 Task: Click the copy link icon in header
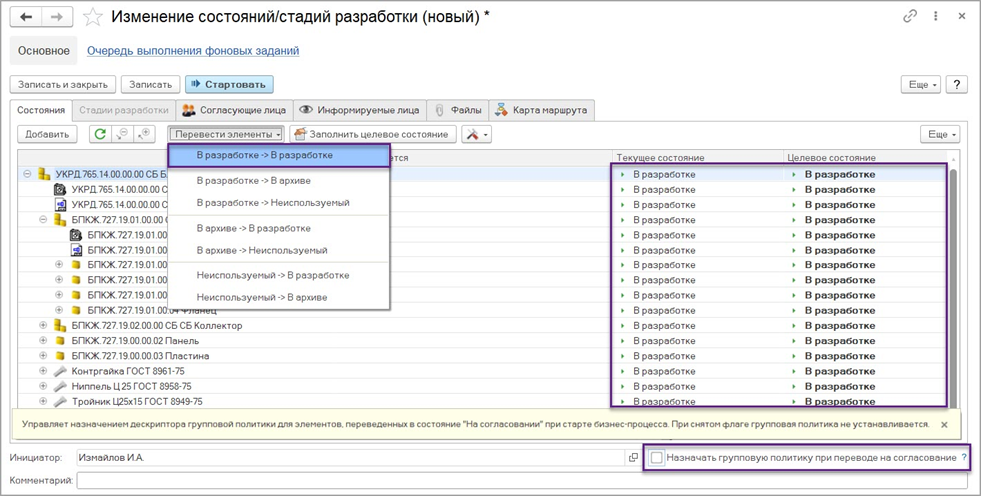point(910,17)
